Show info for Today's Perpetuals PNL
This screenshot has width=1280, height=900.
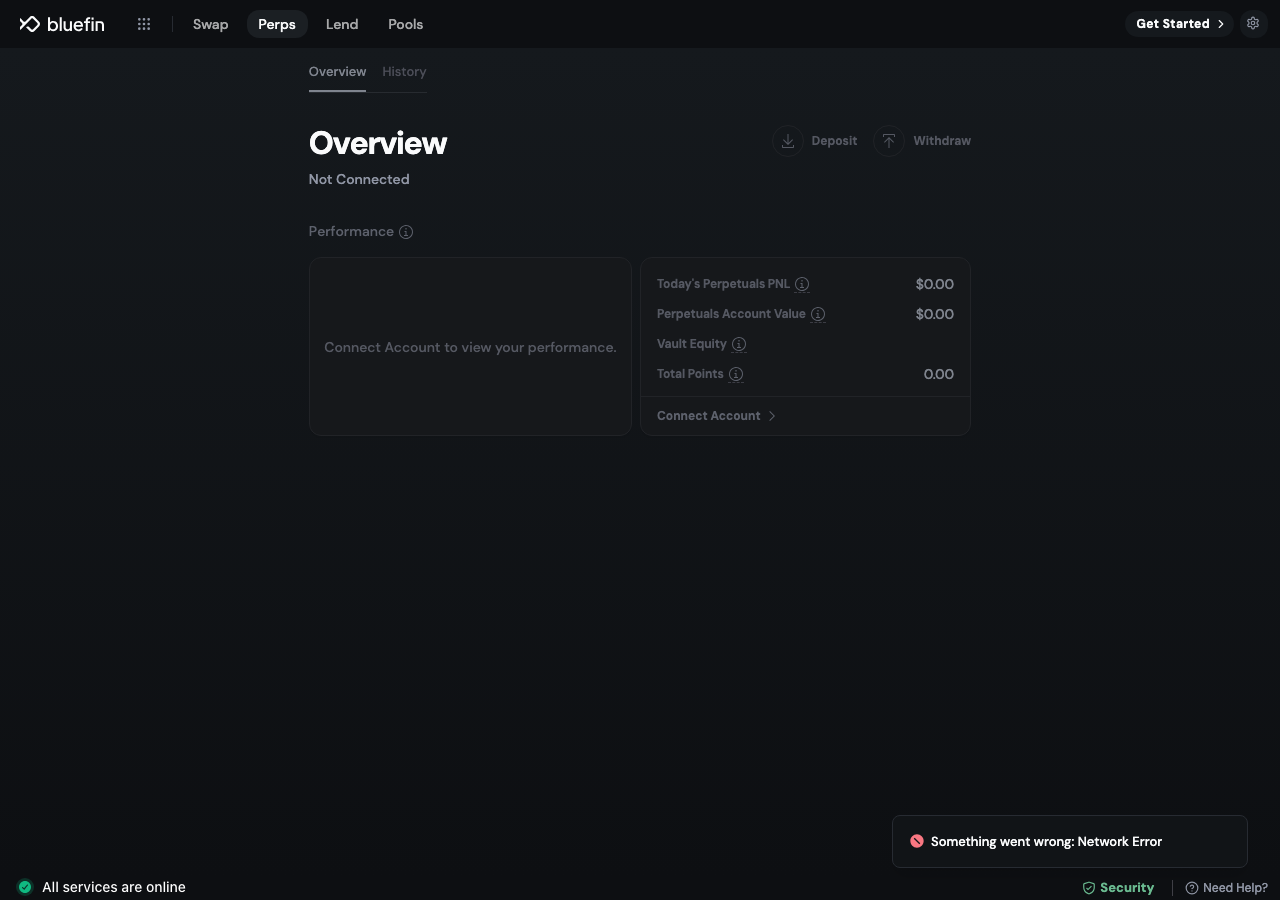pyautogui.click(x=802, y=284)
